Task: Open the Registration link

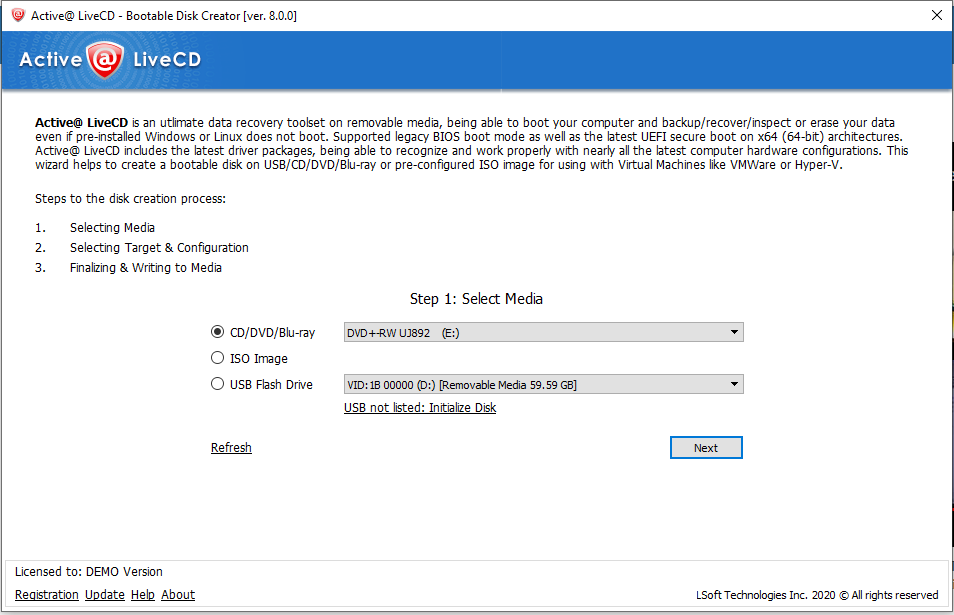Action: tap(47, 595)
